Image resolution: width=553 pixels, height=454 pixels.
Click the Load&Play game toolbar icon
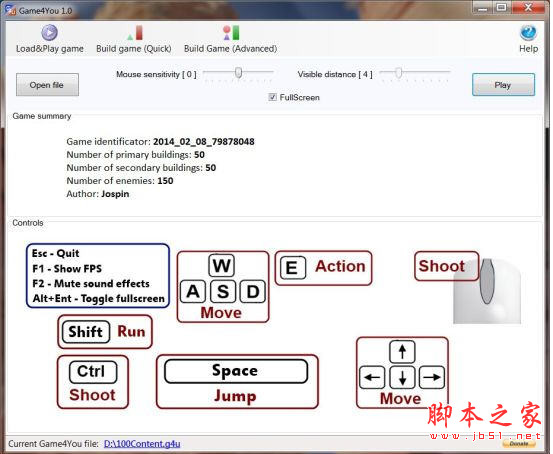[x=50, y=33]
